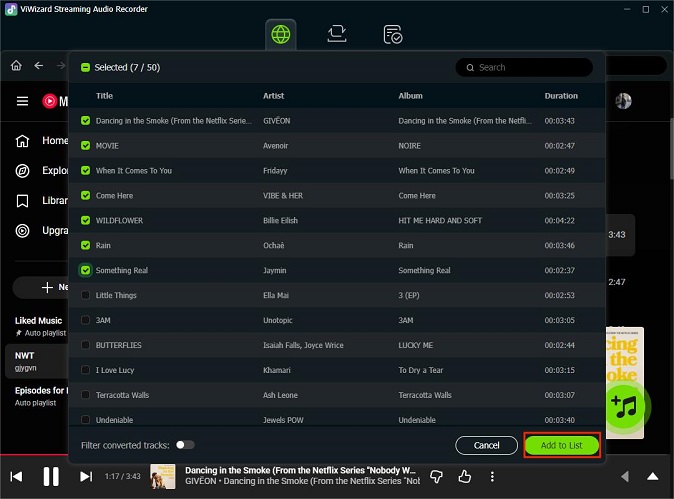The height and width of the screenshot is (499, 674).
Task: Click the YouTube Music logo
Action: [55, 101]
